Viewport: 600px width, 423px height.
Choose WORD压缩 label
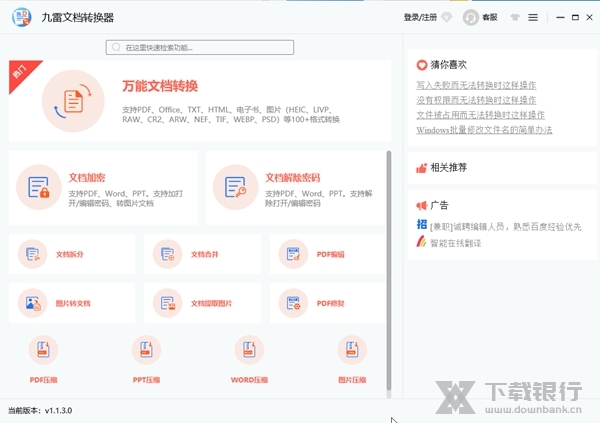pyautogui.click(x=249, y=380)
